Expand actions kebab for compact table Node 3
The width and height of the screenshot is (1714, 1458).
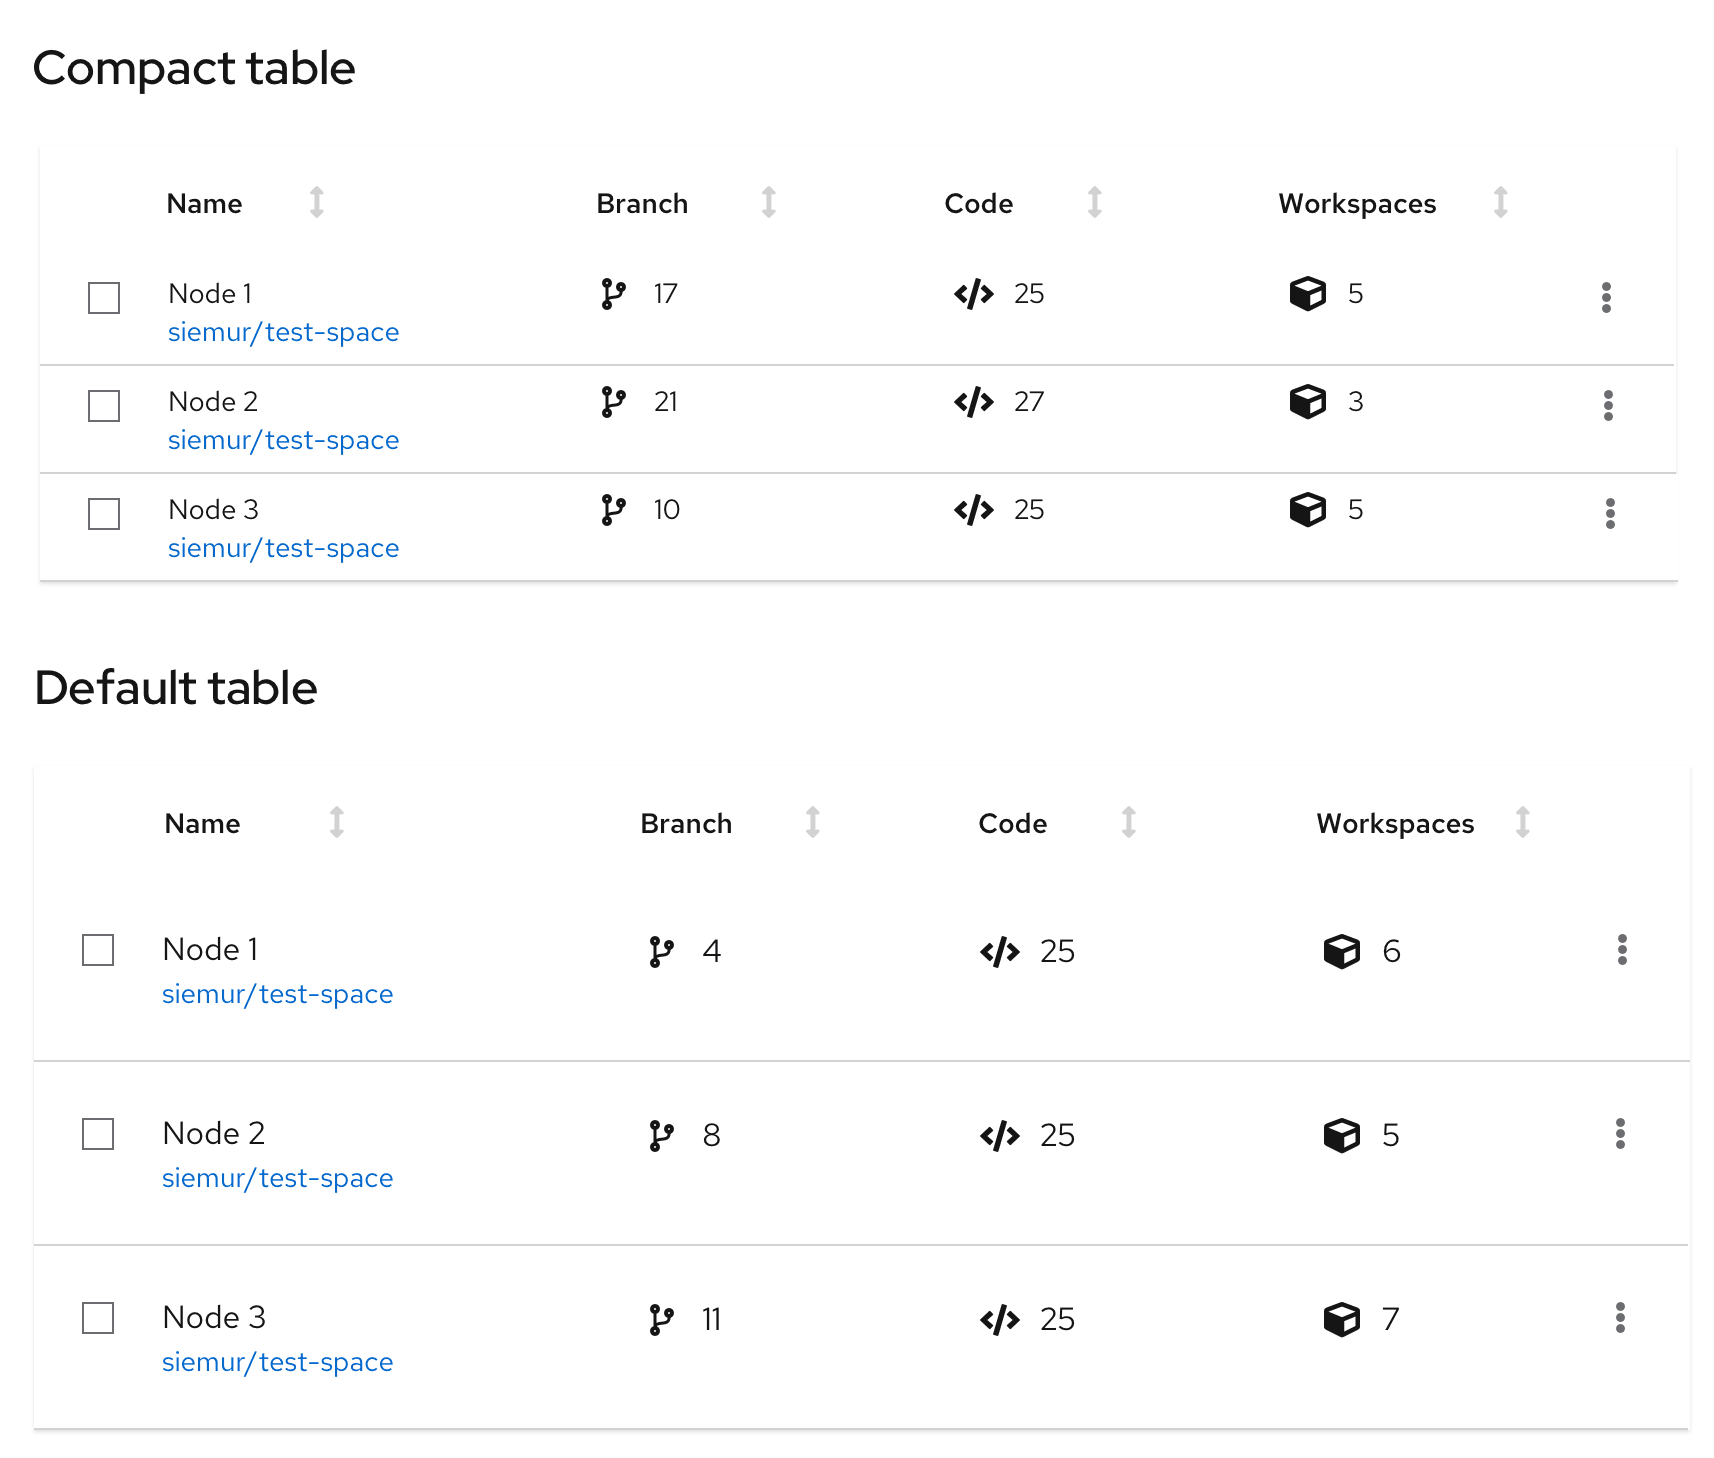pyautogui.click(x=1609, y=513)
